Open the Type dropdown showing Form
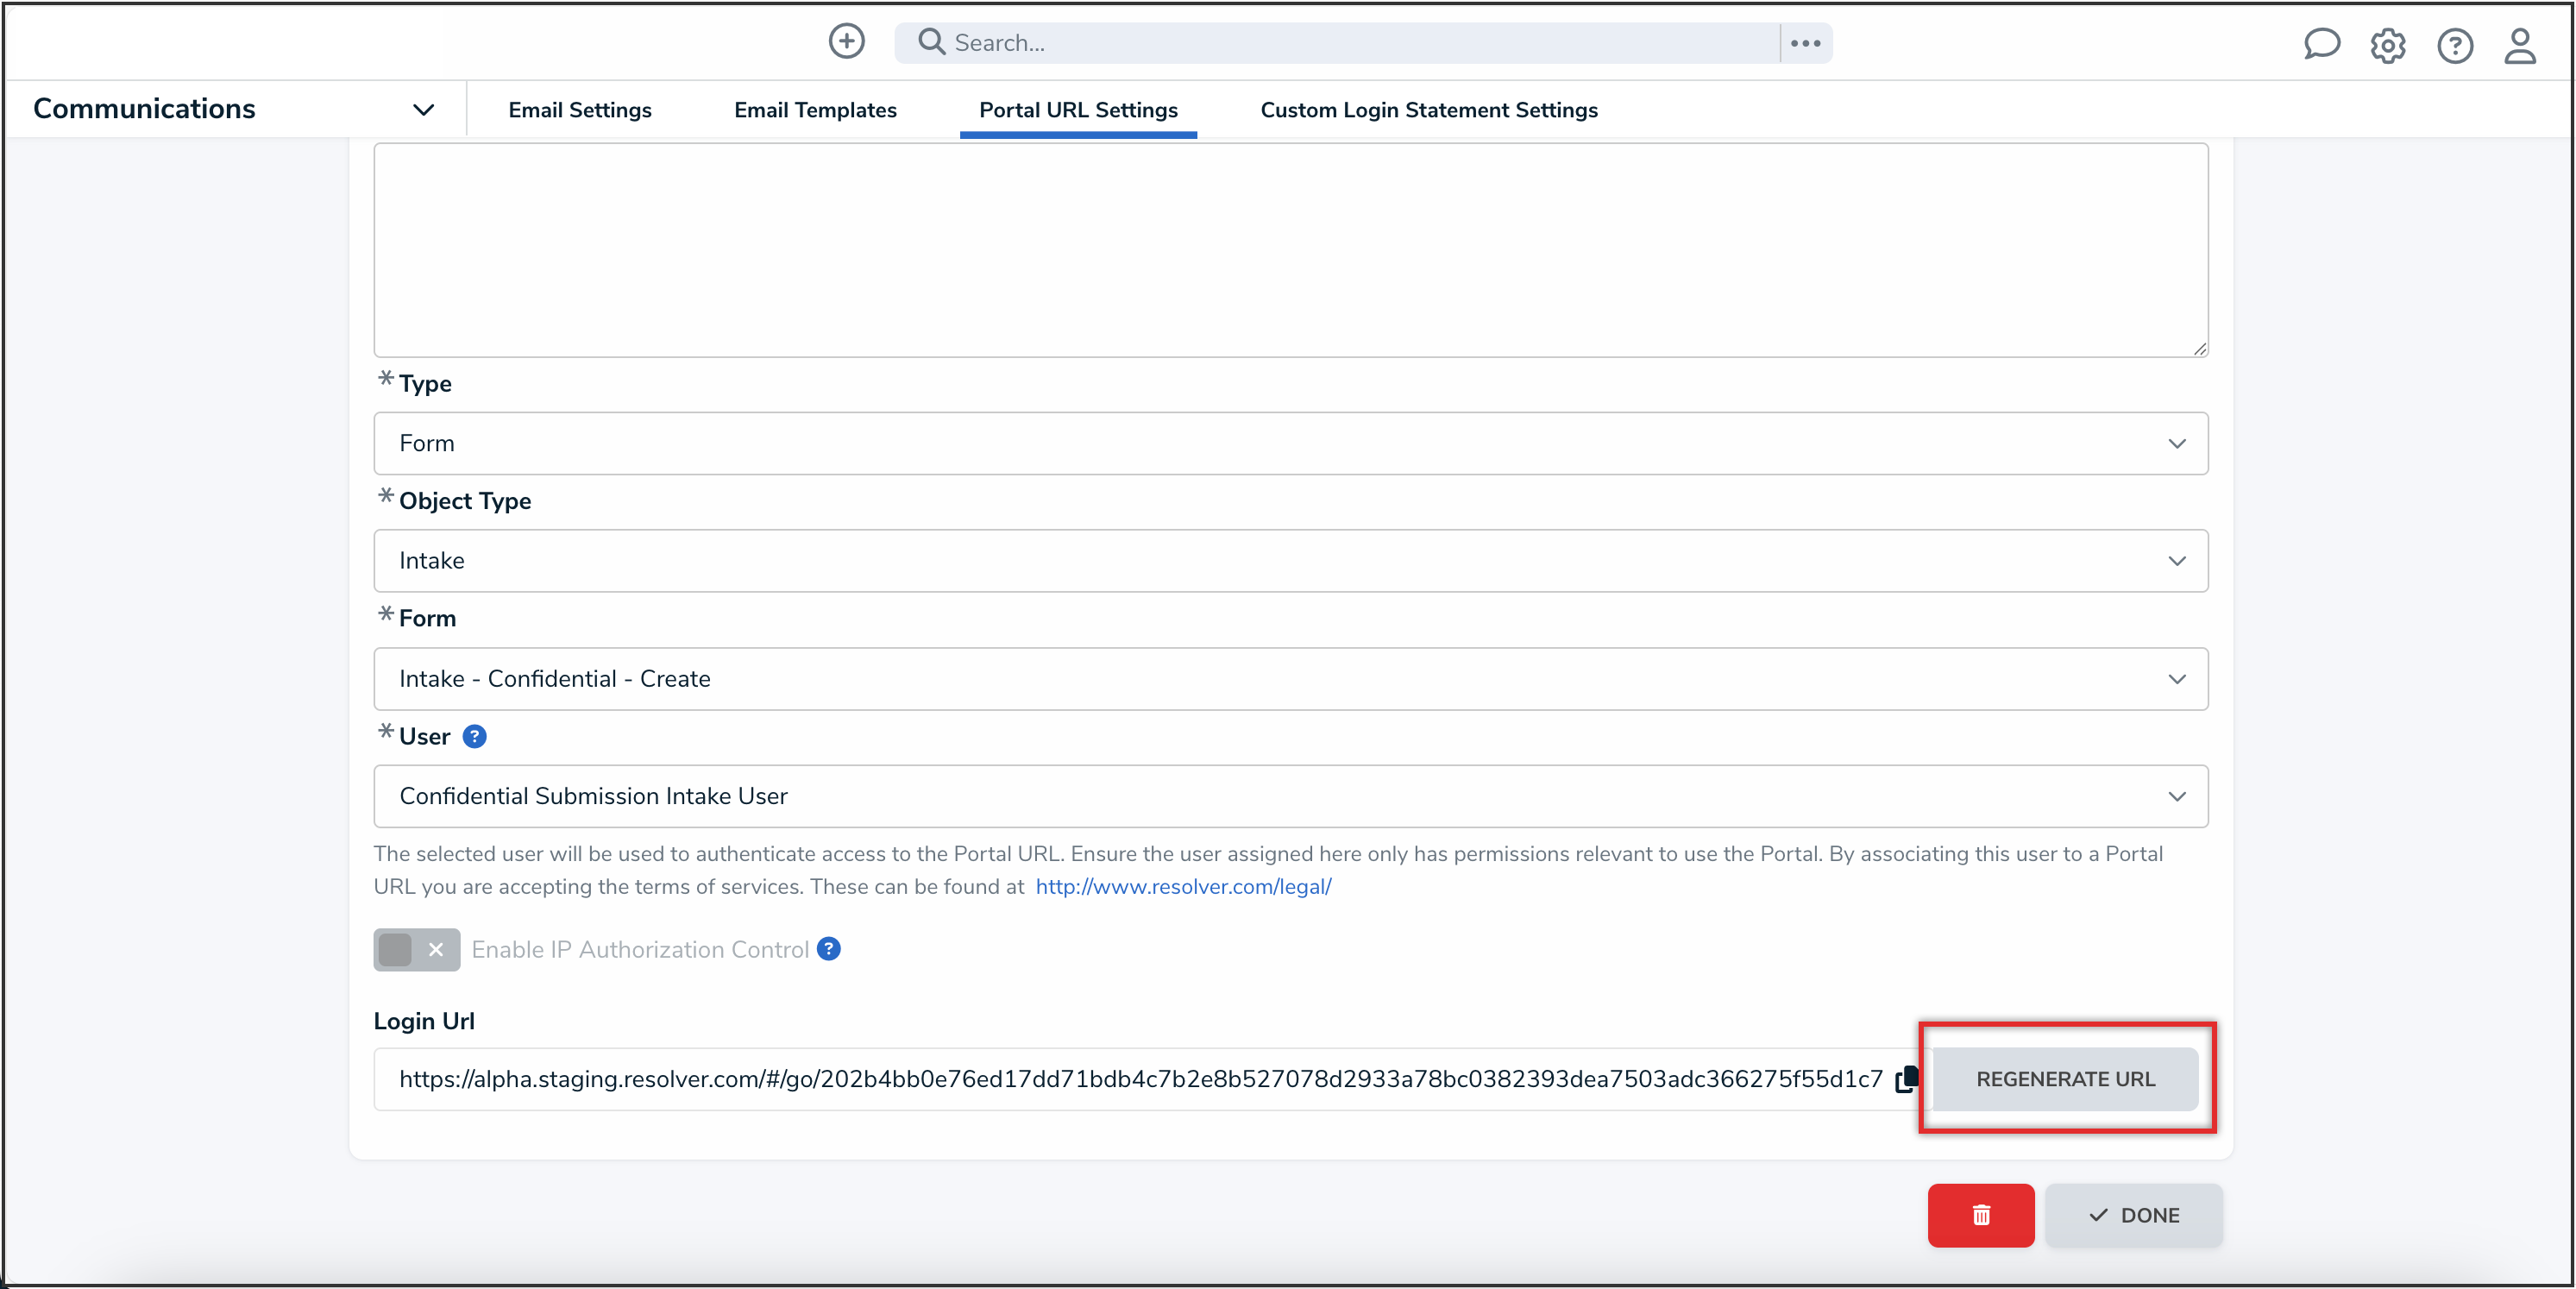2576x1289 pixels. 1289,443
